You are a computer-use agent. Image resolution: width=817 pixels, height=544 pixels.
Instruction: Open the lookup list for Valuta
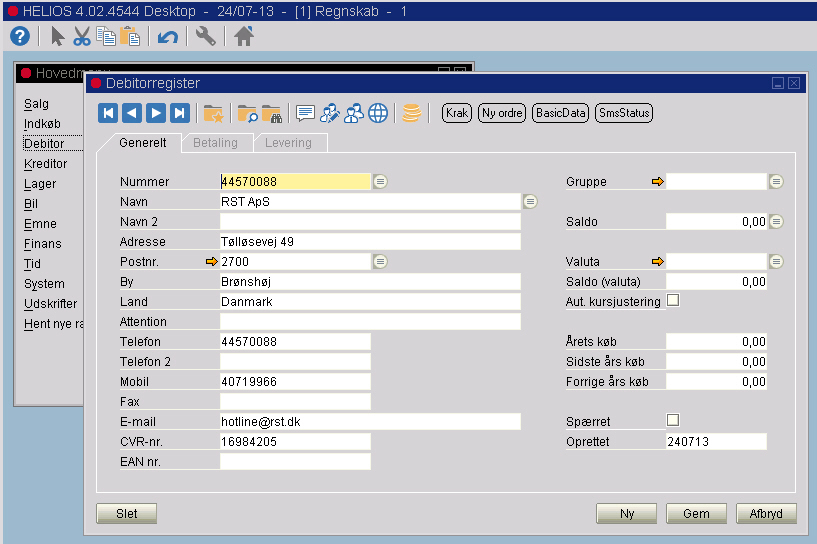coord(776,262)
